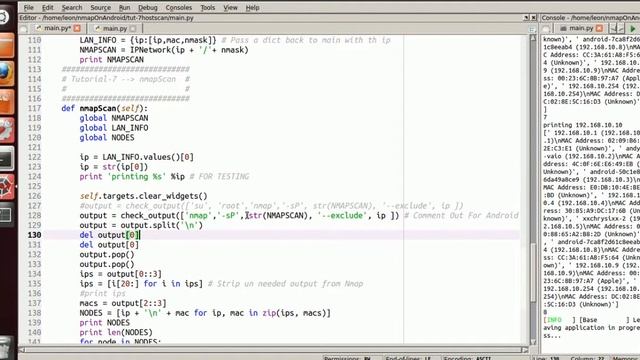Open the View menu

coord(230,7)
